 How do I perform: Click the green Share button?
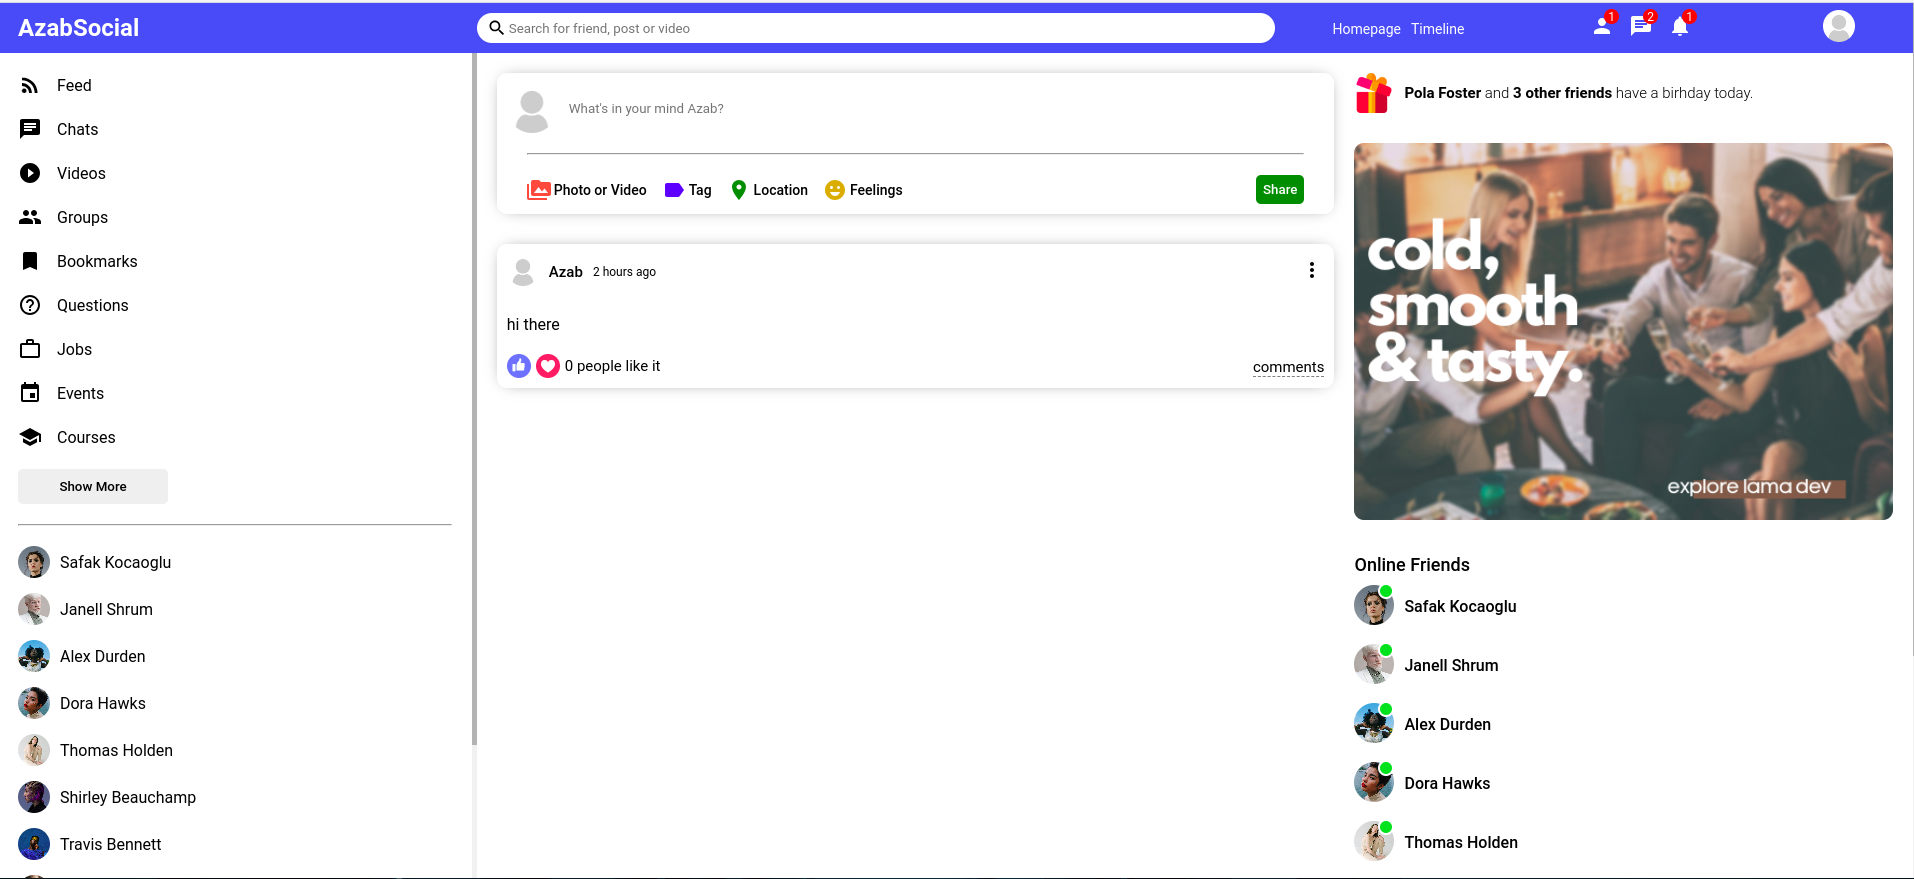pos(1280,190)
